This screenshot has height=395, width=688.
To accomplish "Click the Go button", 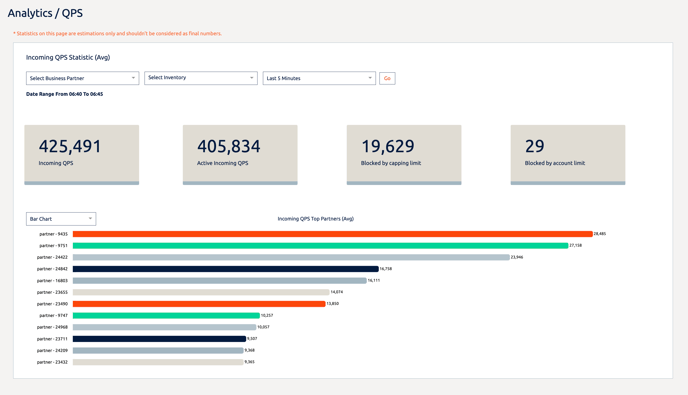I will tap(387, 78).
